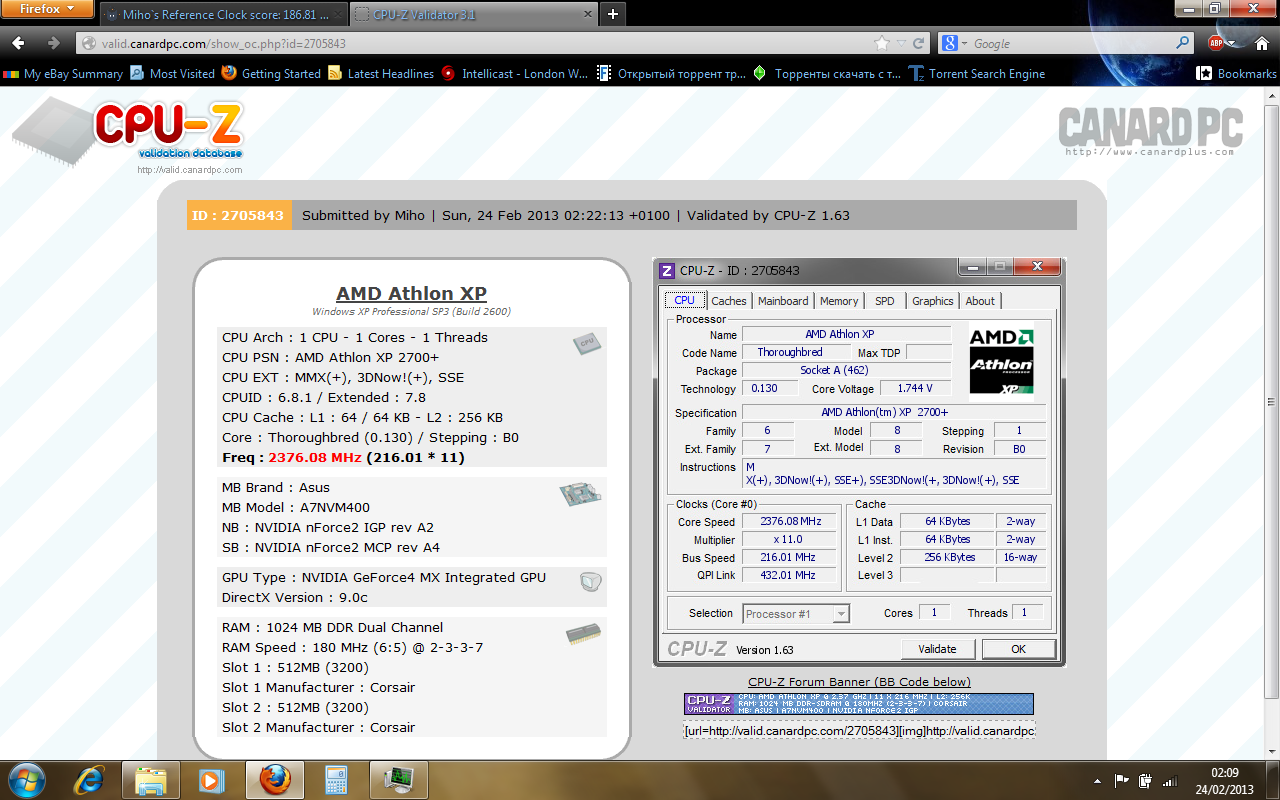This screenshot has height=800, width=1280.
Task: Click the CPU-Z window title icon
Action: pyautogui.click(x=667, y=270)
